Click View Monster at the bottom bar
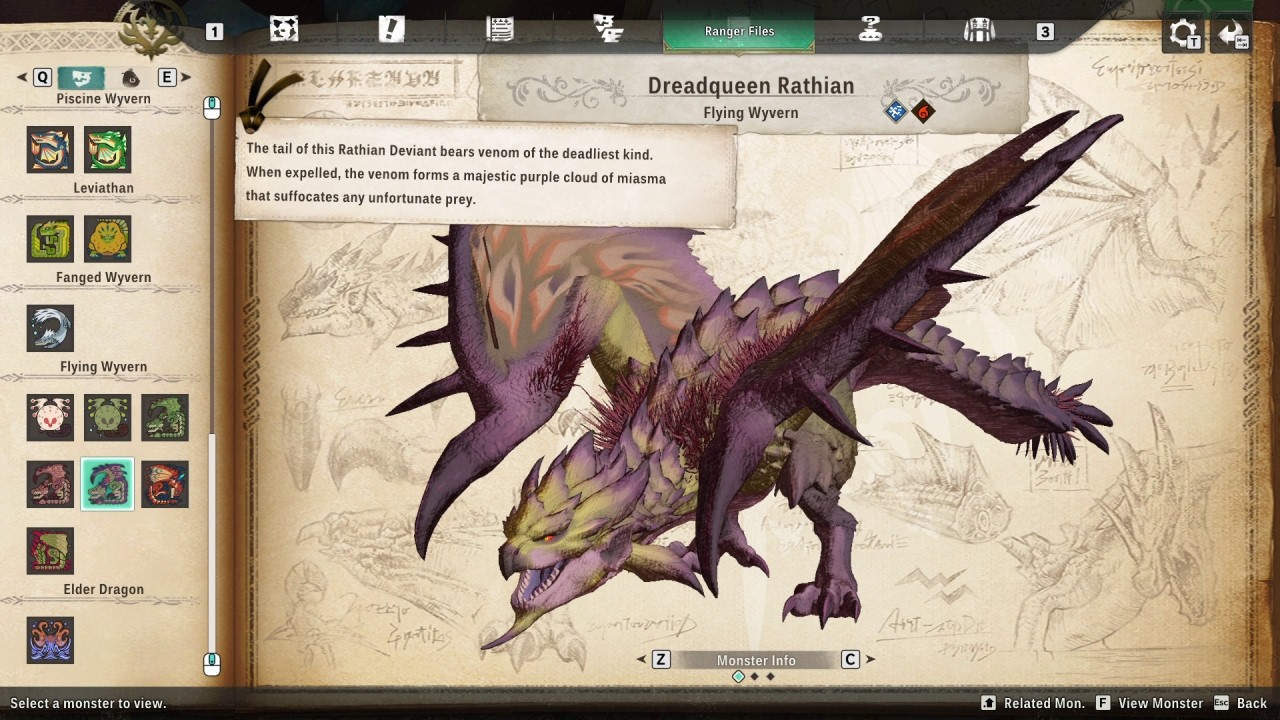 (x=1149, y=703)
